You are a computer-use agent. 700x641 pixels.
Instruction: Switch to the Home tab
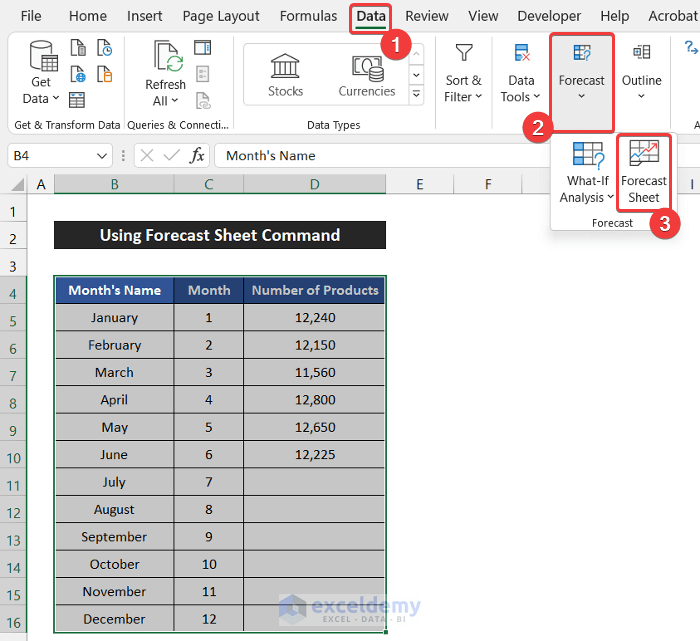(88, 16)
